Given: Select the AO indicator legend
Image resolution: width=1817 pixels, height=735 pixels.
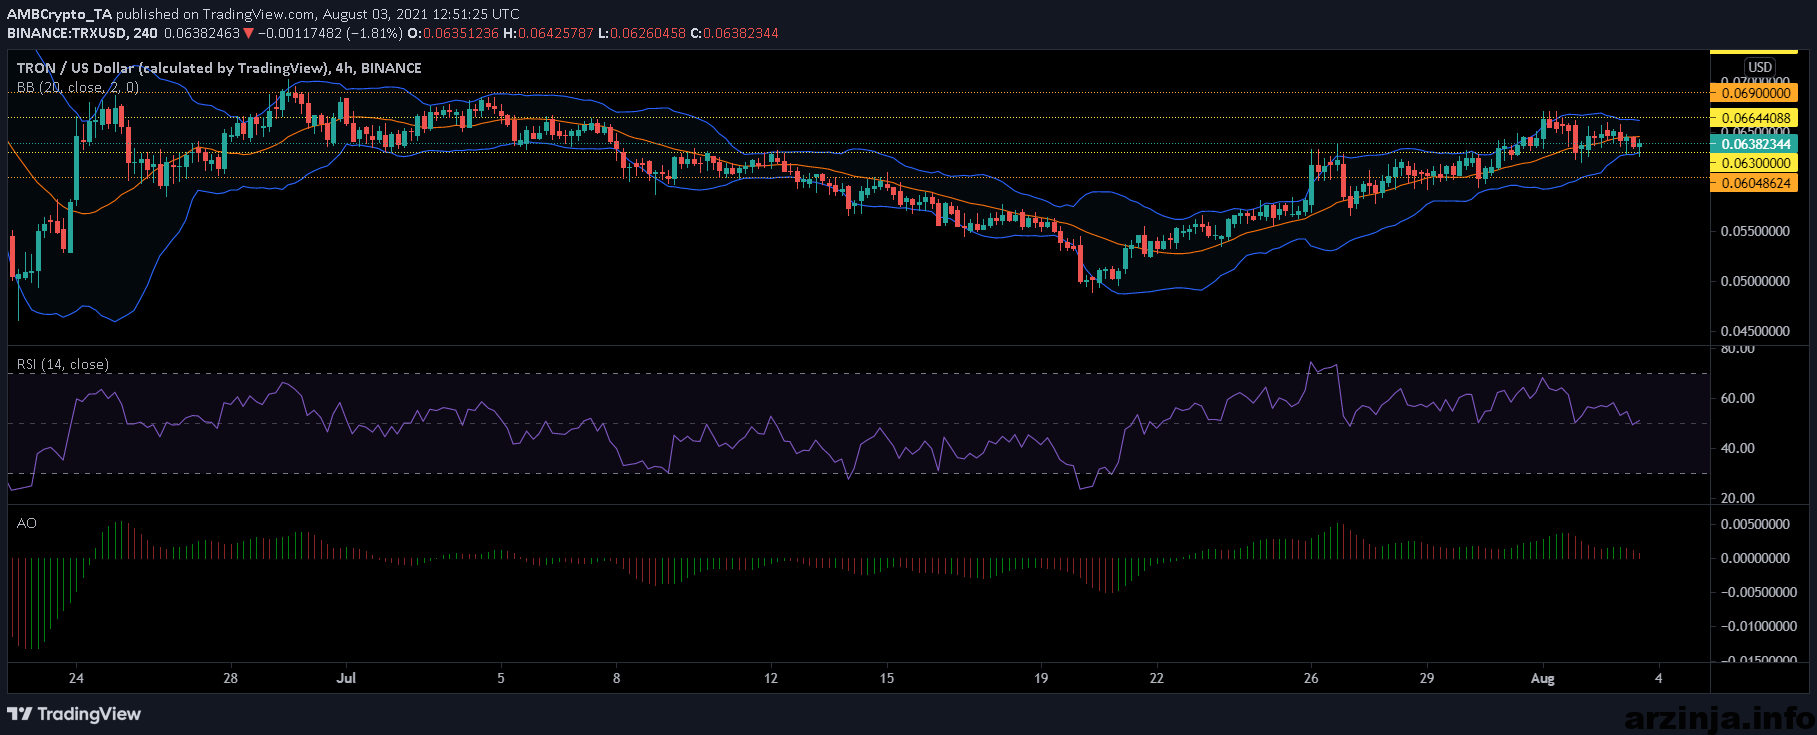Looking at the screenshot, I should pyautogui.click(x=27, y=523).
